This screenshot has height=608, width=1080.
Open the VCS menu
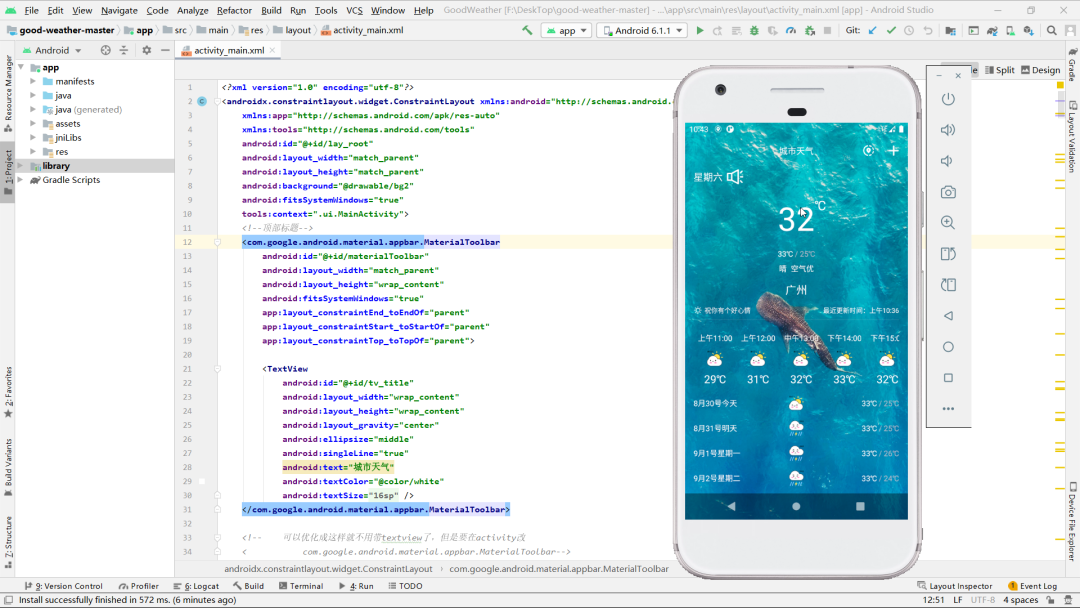click(354, 10)
